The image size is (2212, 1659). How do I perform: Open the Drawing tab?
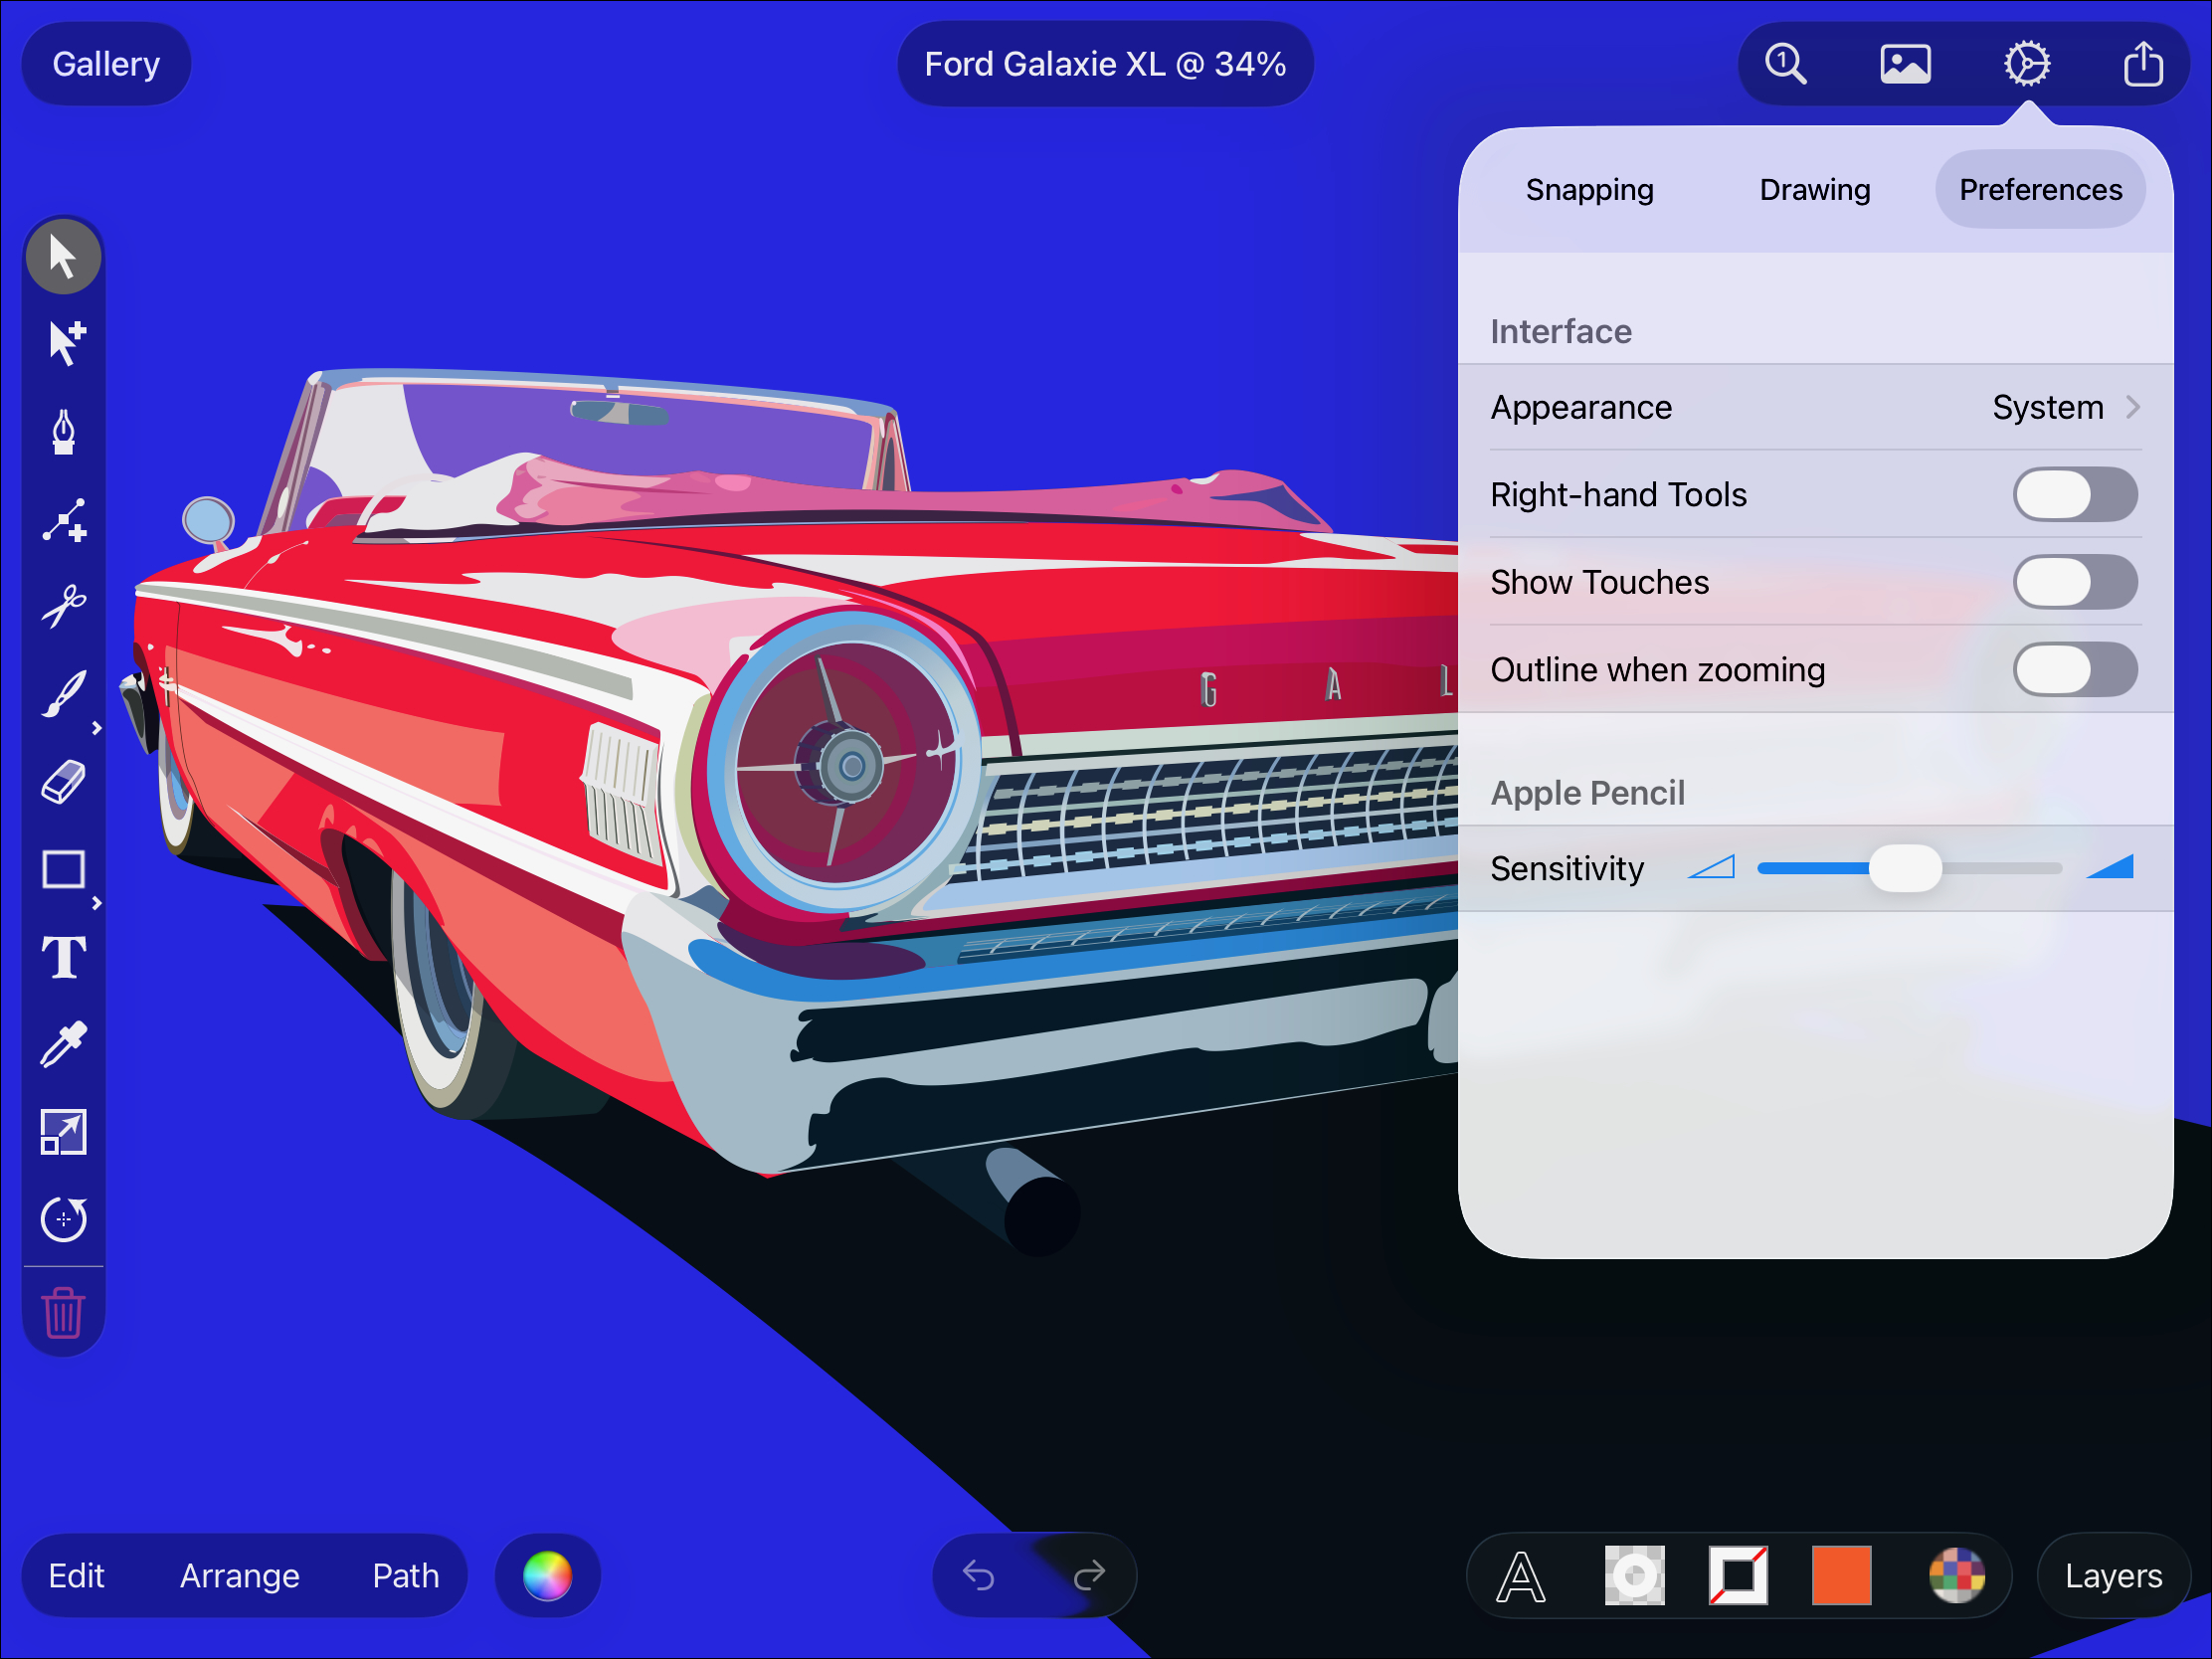click(1814, 190)
